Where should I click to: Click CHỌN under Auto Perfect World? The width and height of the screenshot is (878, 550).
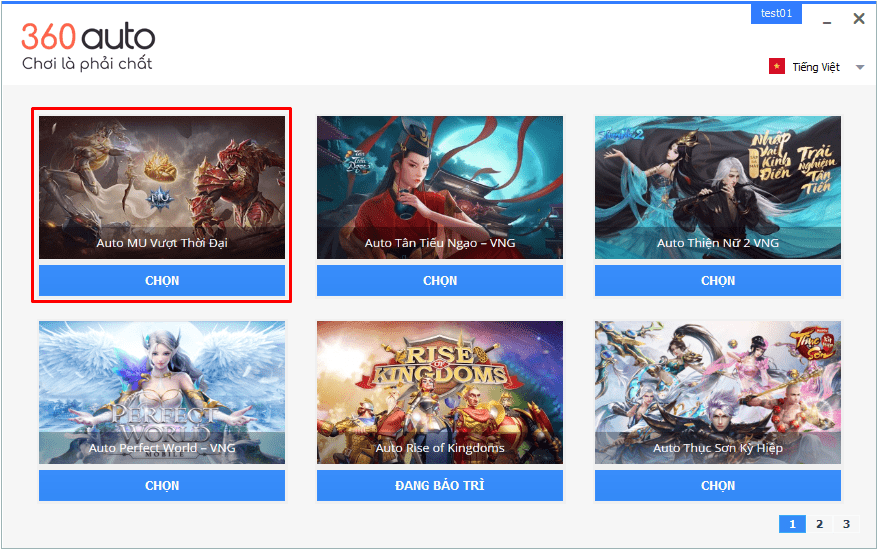click(162, 486)
